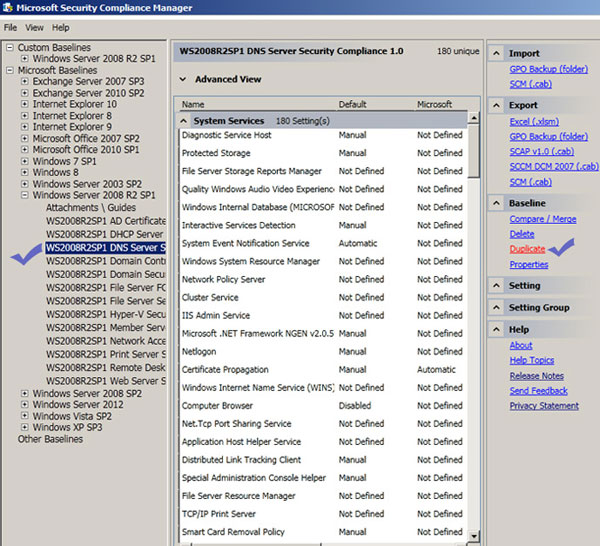Expand the Windows 7 SP1 node

click(24, 161)
